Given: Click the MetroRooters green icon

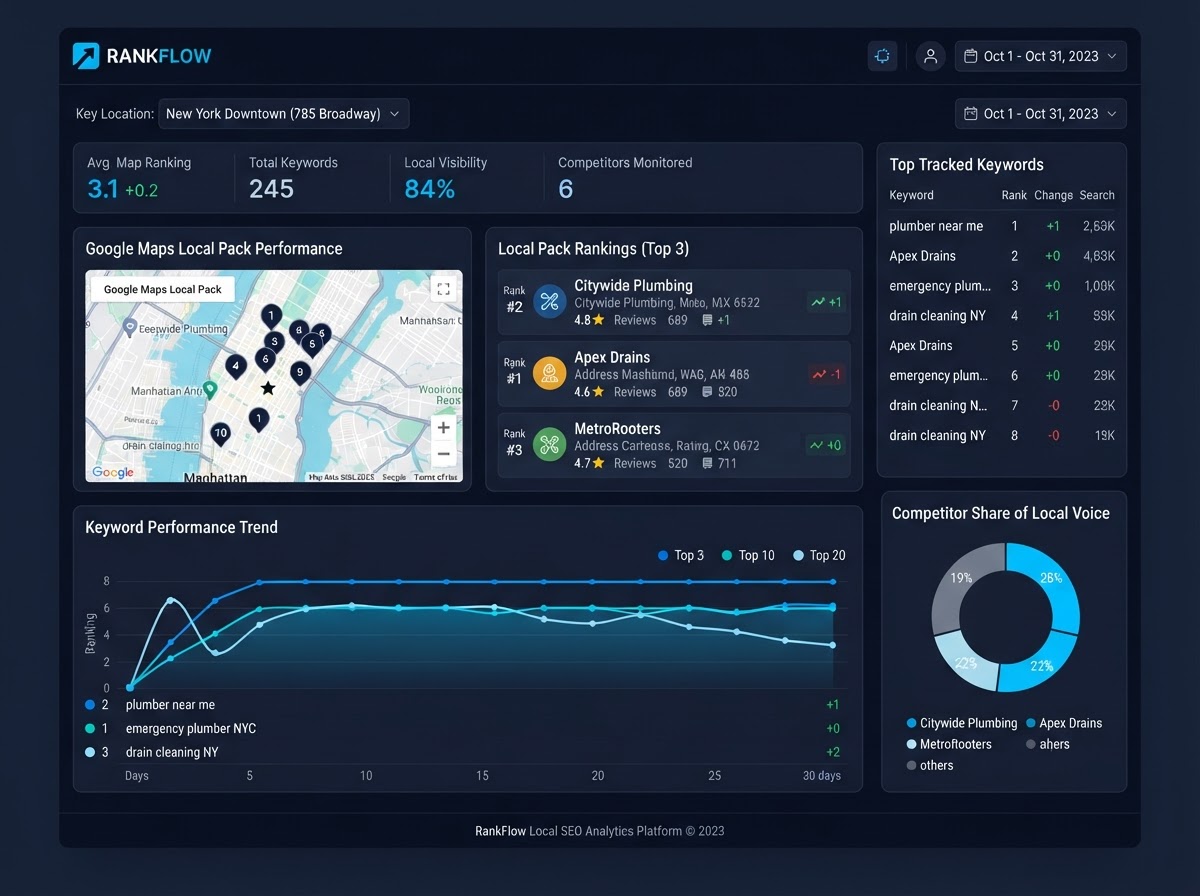Looking at the screenshot, I should pos(549,444).
